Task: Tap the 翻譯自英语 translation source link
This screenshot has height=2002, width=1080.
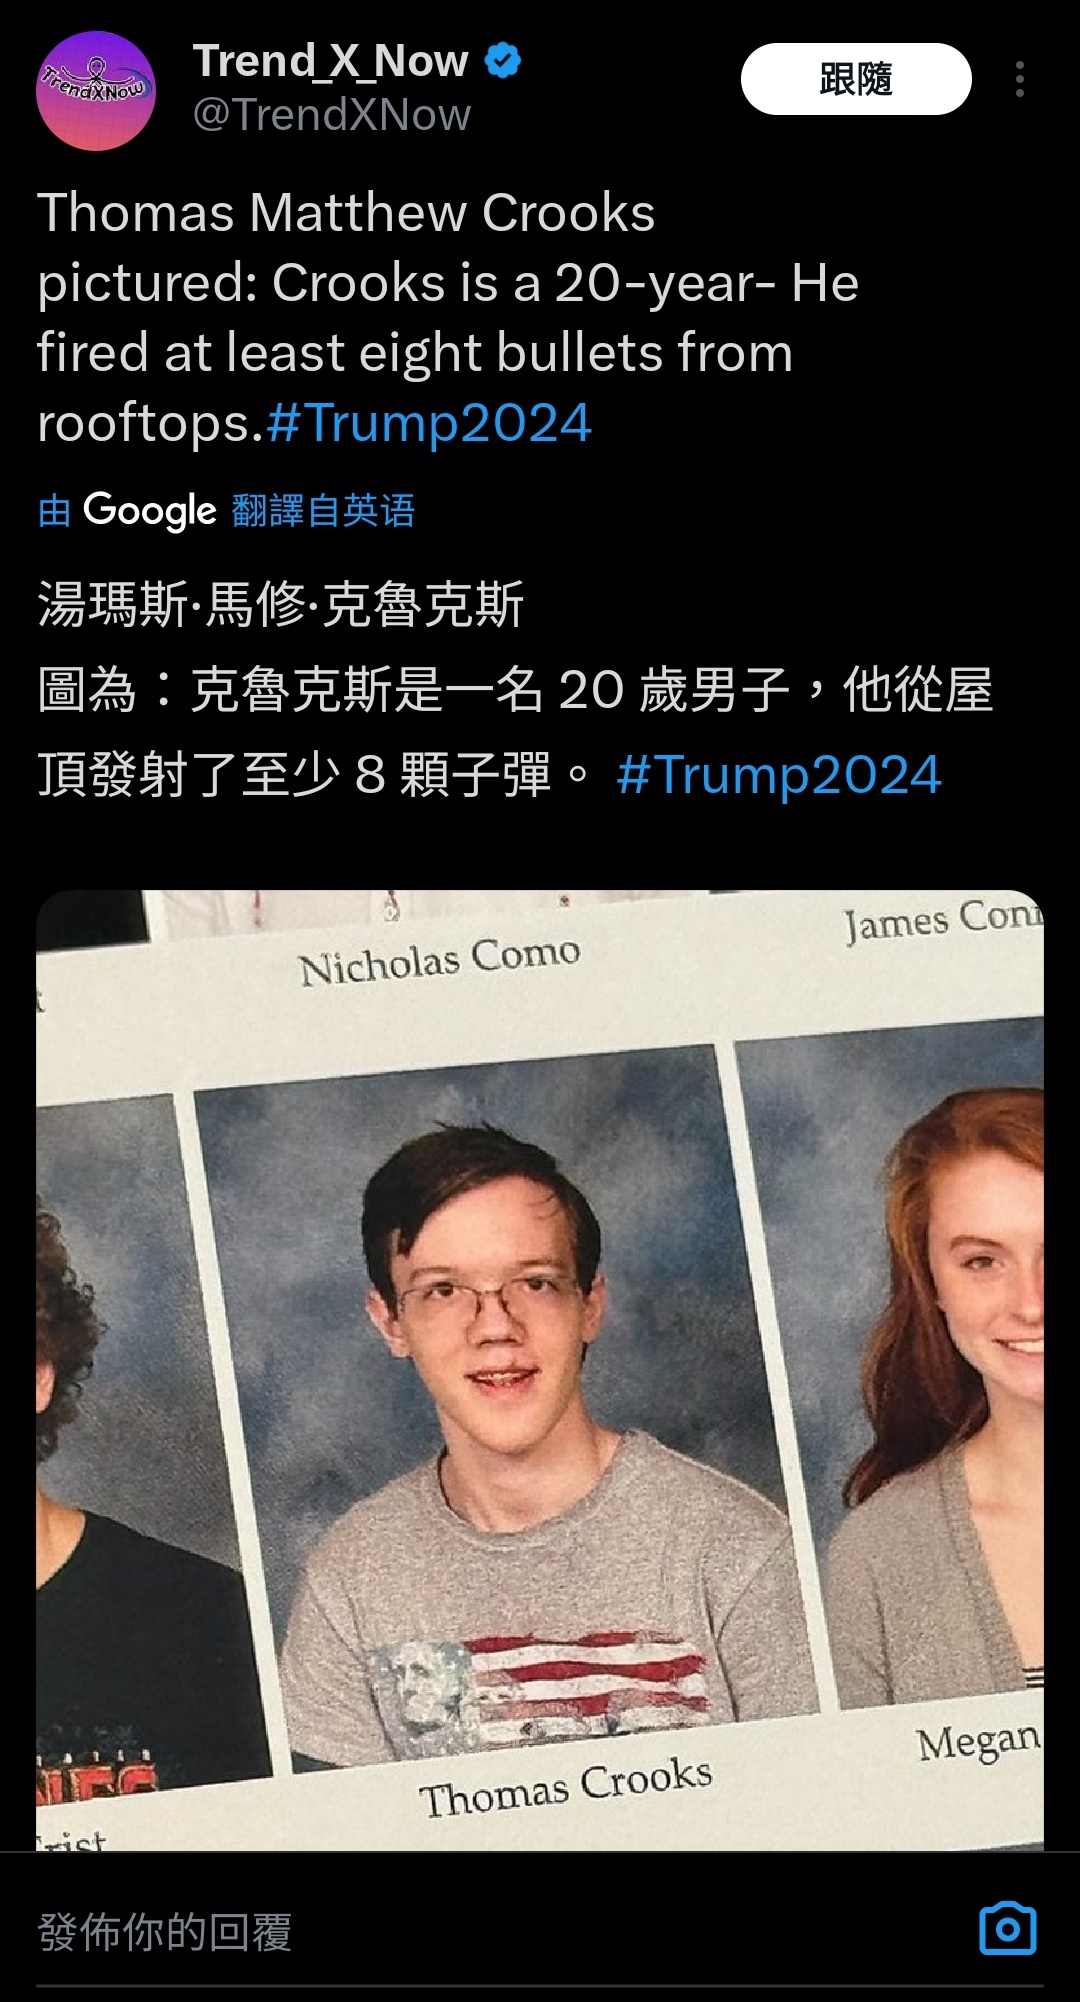Action: tap(323, 511)
